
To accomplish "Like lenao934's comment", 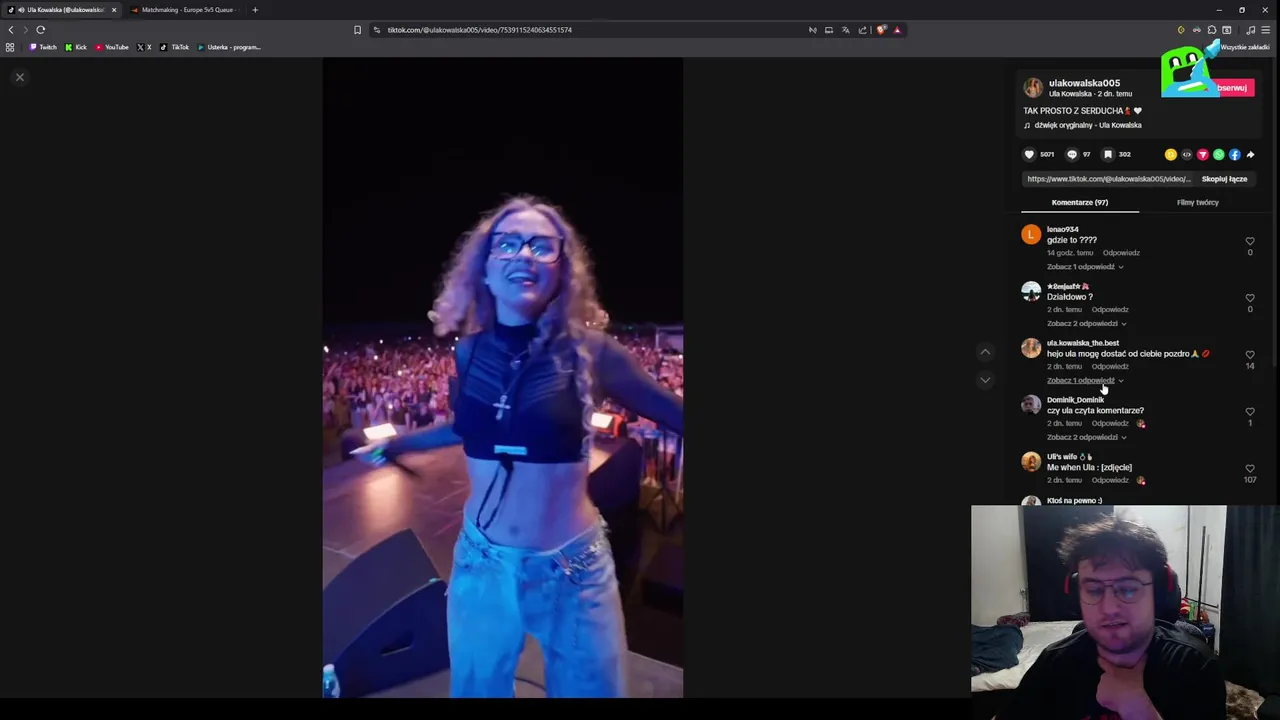I will (1250, 241).
